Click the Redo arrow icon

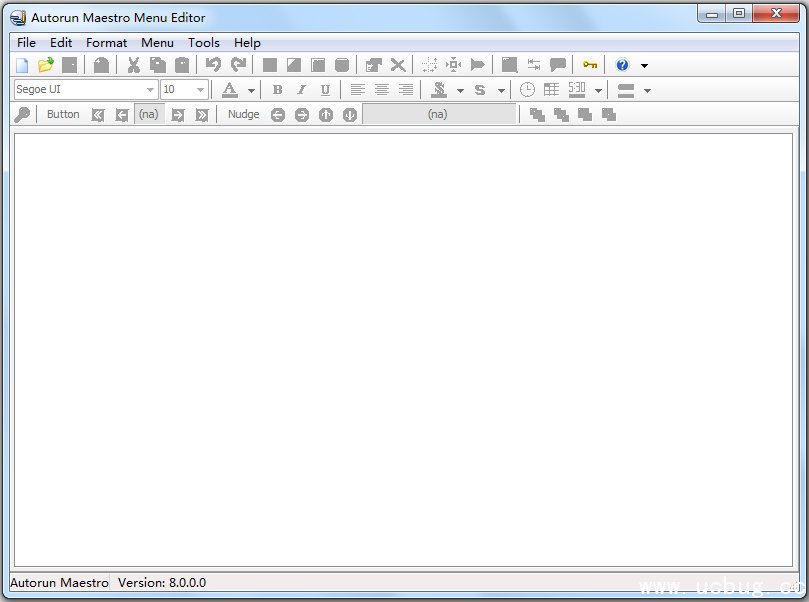[238, 65]
